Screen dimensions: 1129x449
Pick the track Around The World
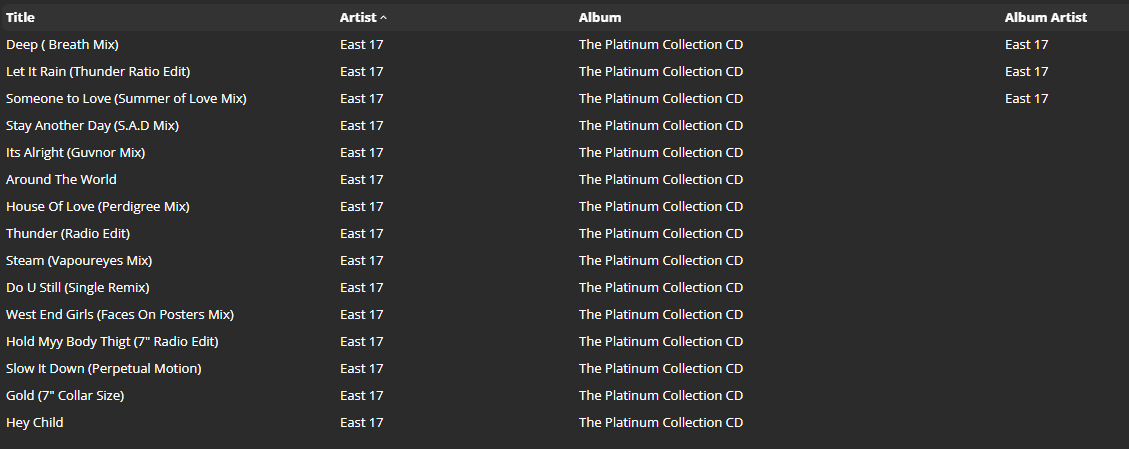(x=61, y=179)
